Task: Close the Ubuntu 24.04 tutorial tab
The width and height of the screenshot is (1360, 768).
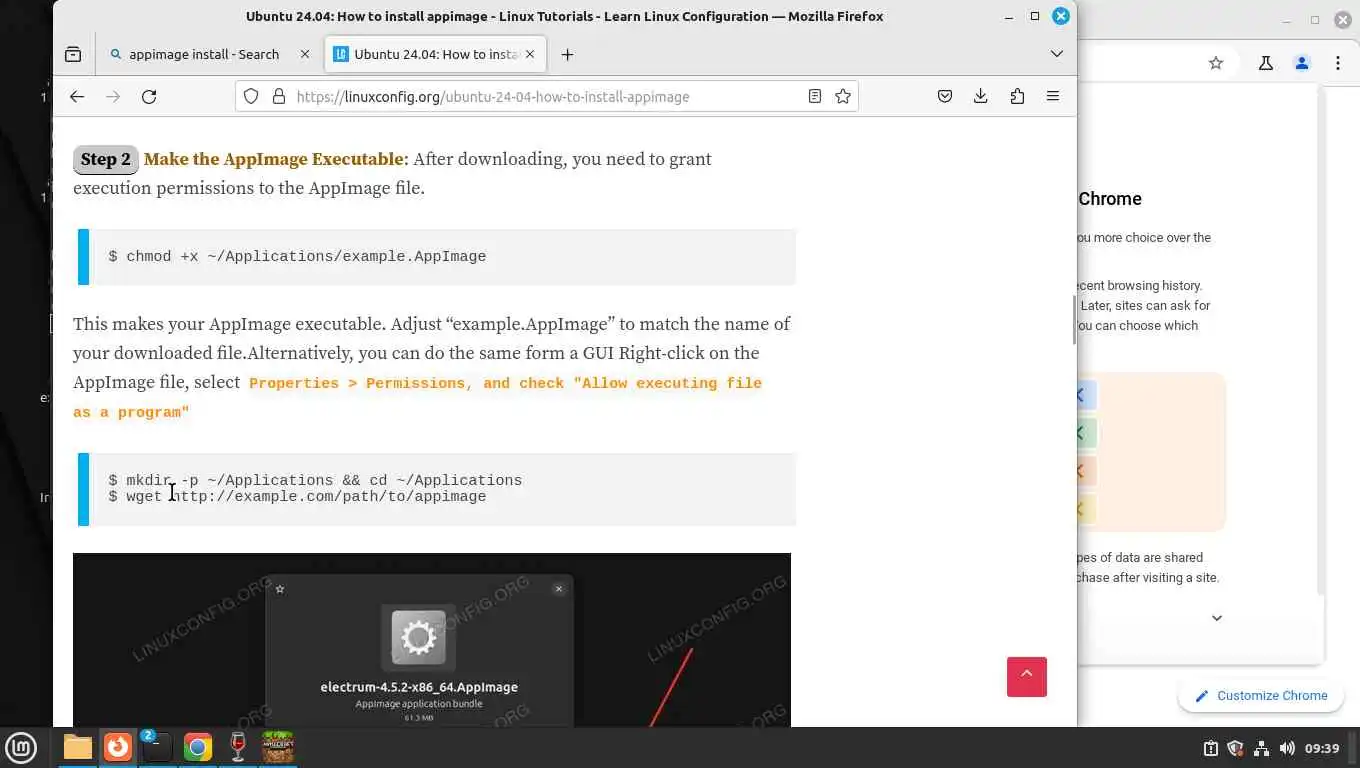Action: pyautogui.click(x=530, y=54)
